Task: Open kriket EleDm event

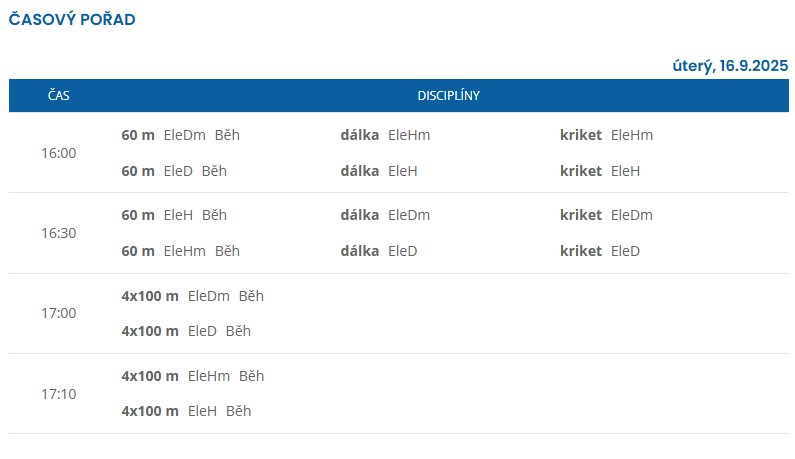Action: tap(606, 215)
